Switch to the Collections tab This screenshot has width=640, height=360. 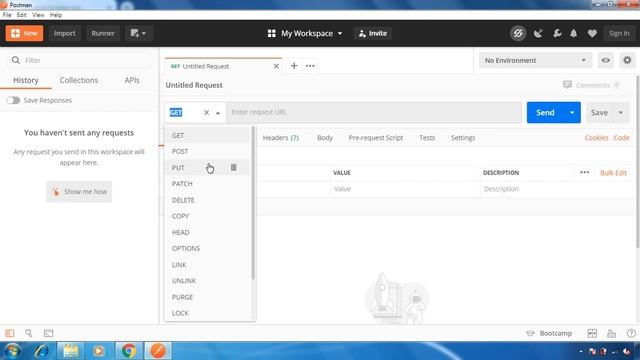tap(79, 80)
